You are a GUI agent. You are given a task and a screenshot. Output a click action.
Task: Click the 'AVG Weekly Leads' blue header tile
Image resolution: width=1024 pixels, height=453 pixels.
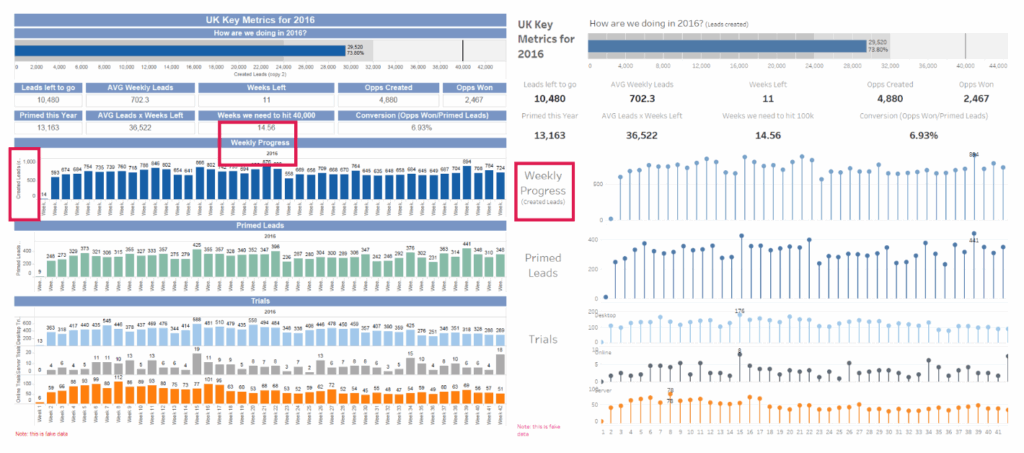pos(140,87)
